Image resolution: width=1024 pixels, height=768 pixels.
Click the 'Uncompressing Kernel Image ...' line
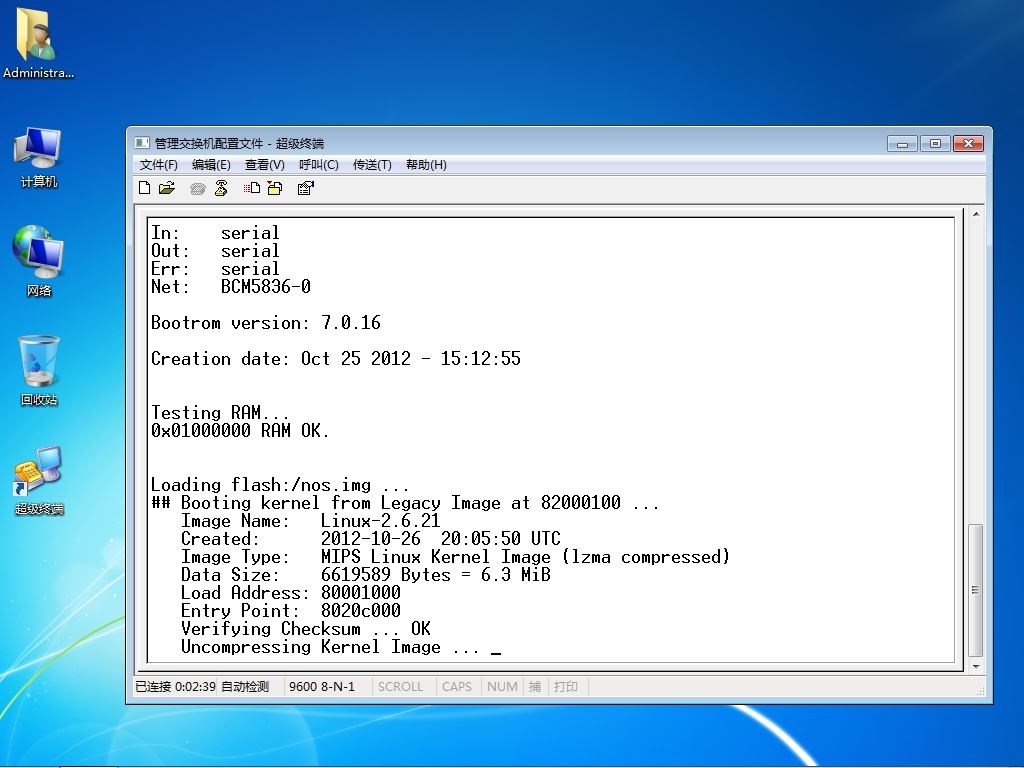330,647
